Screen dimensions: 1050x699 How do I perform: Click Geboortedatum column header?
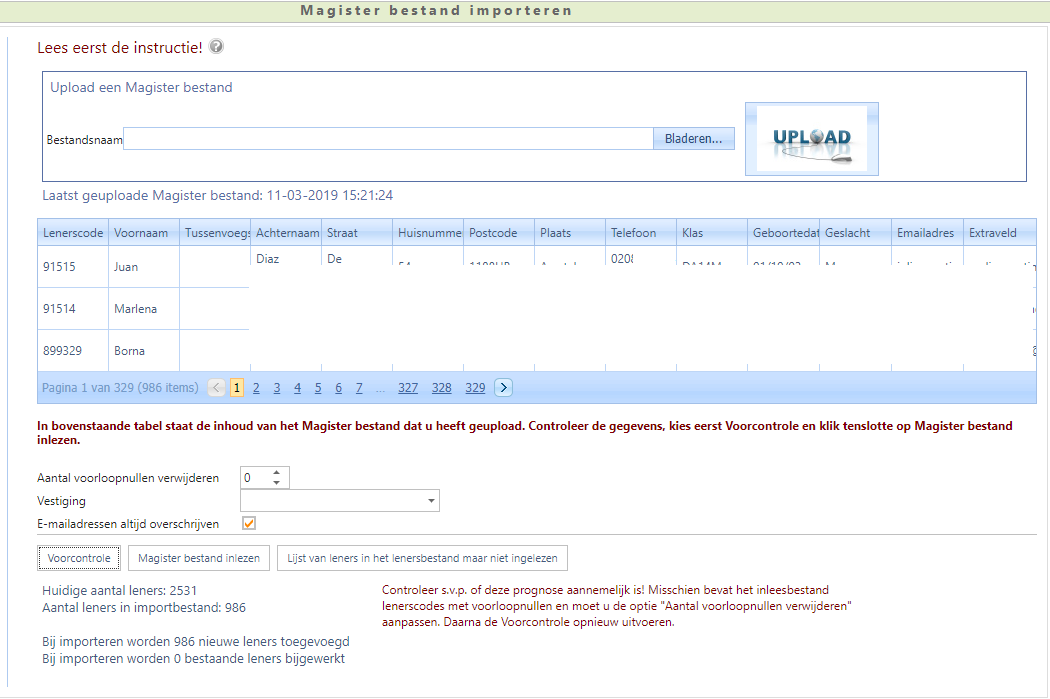[783, 233]
